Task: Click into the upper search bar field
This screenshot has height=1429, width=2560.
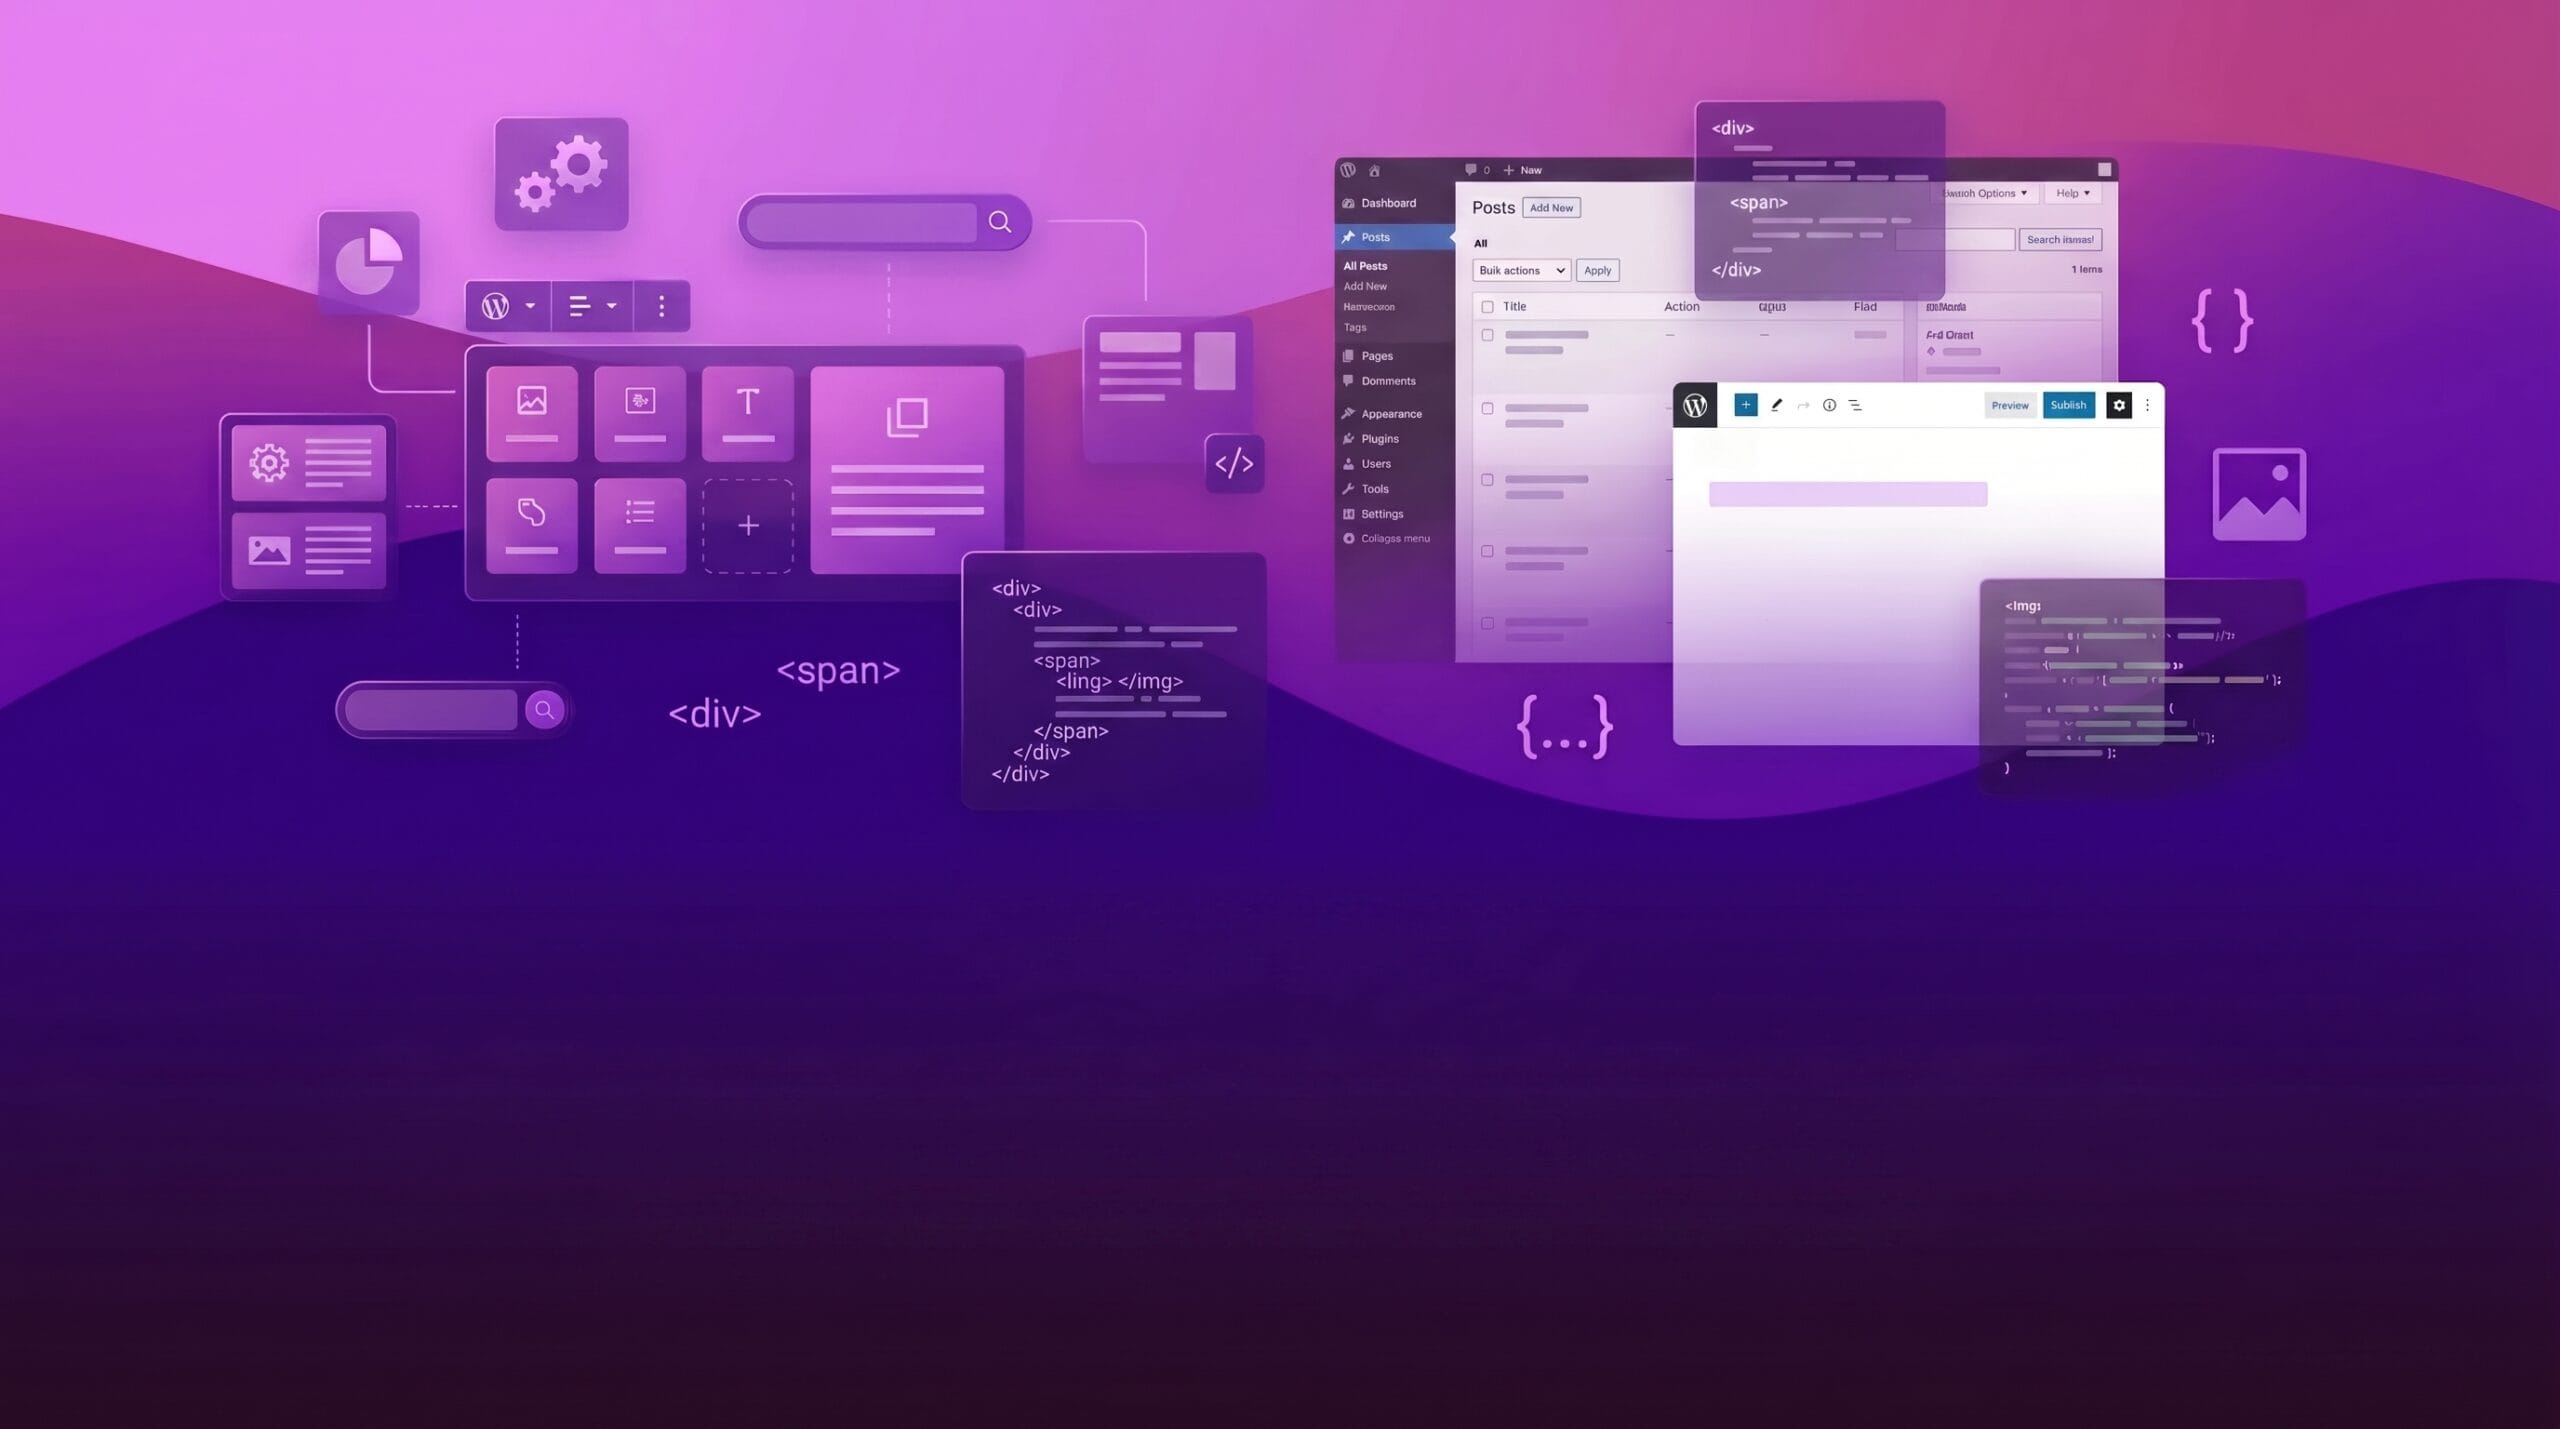Action: [861, 222]
